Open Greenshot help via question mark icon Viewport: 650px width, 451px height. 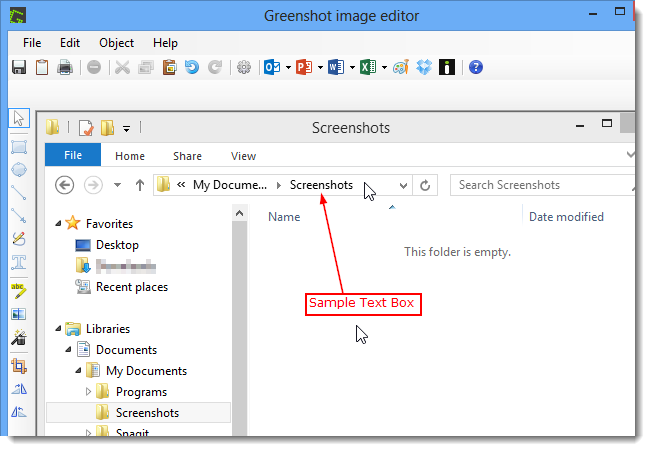coord(476,67)
